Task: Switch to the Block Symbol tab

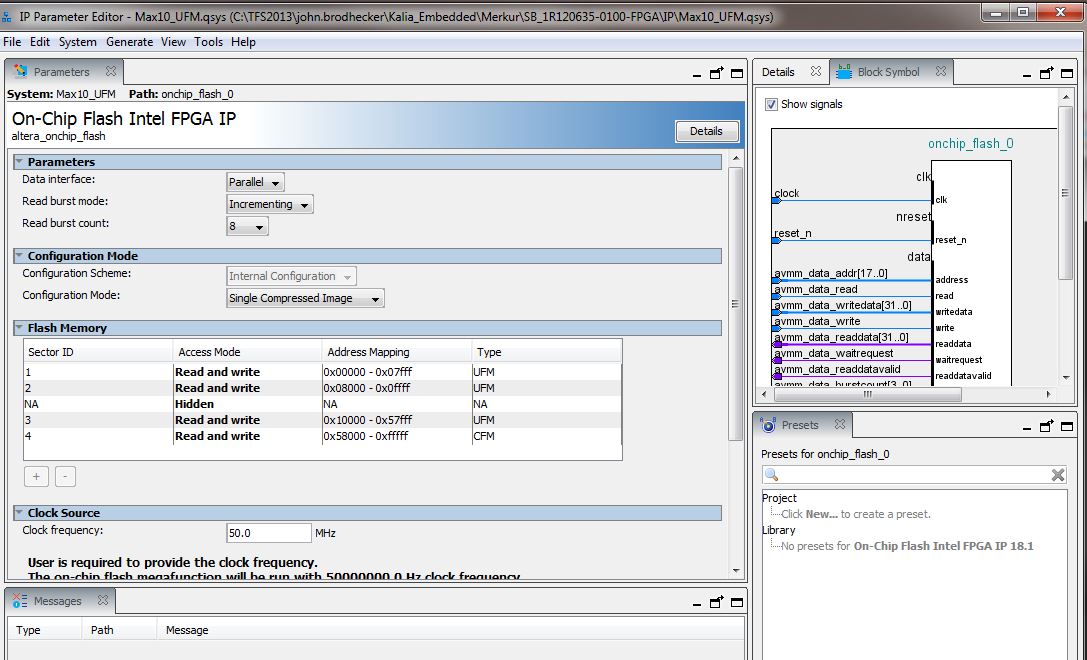Action: click(x=888, y=72)
